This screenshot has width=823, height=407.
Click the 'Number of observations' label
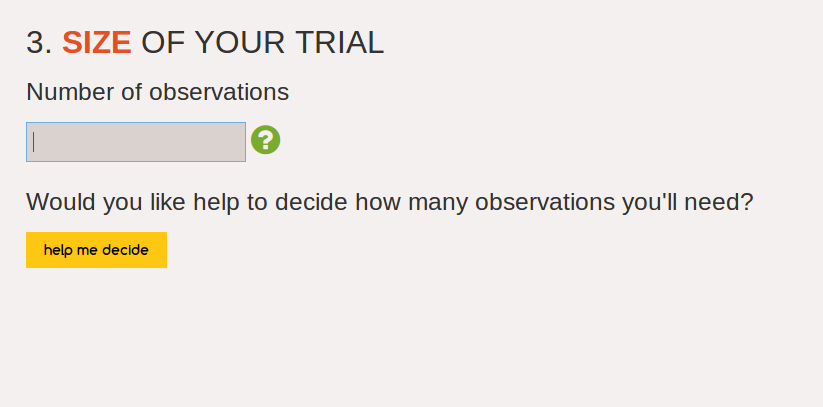157,92
